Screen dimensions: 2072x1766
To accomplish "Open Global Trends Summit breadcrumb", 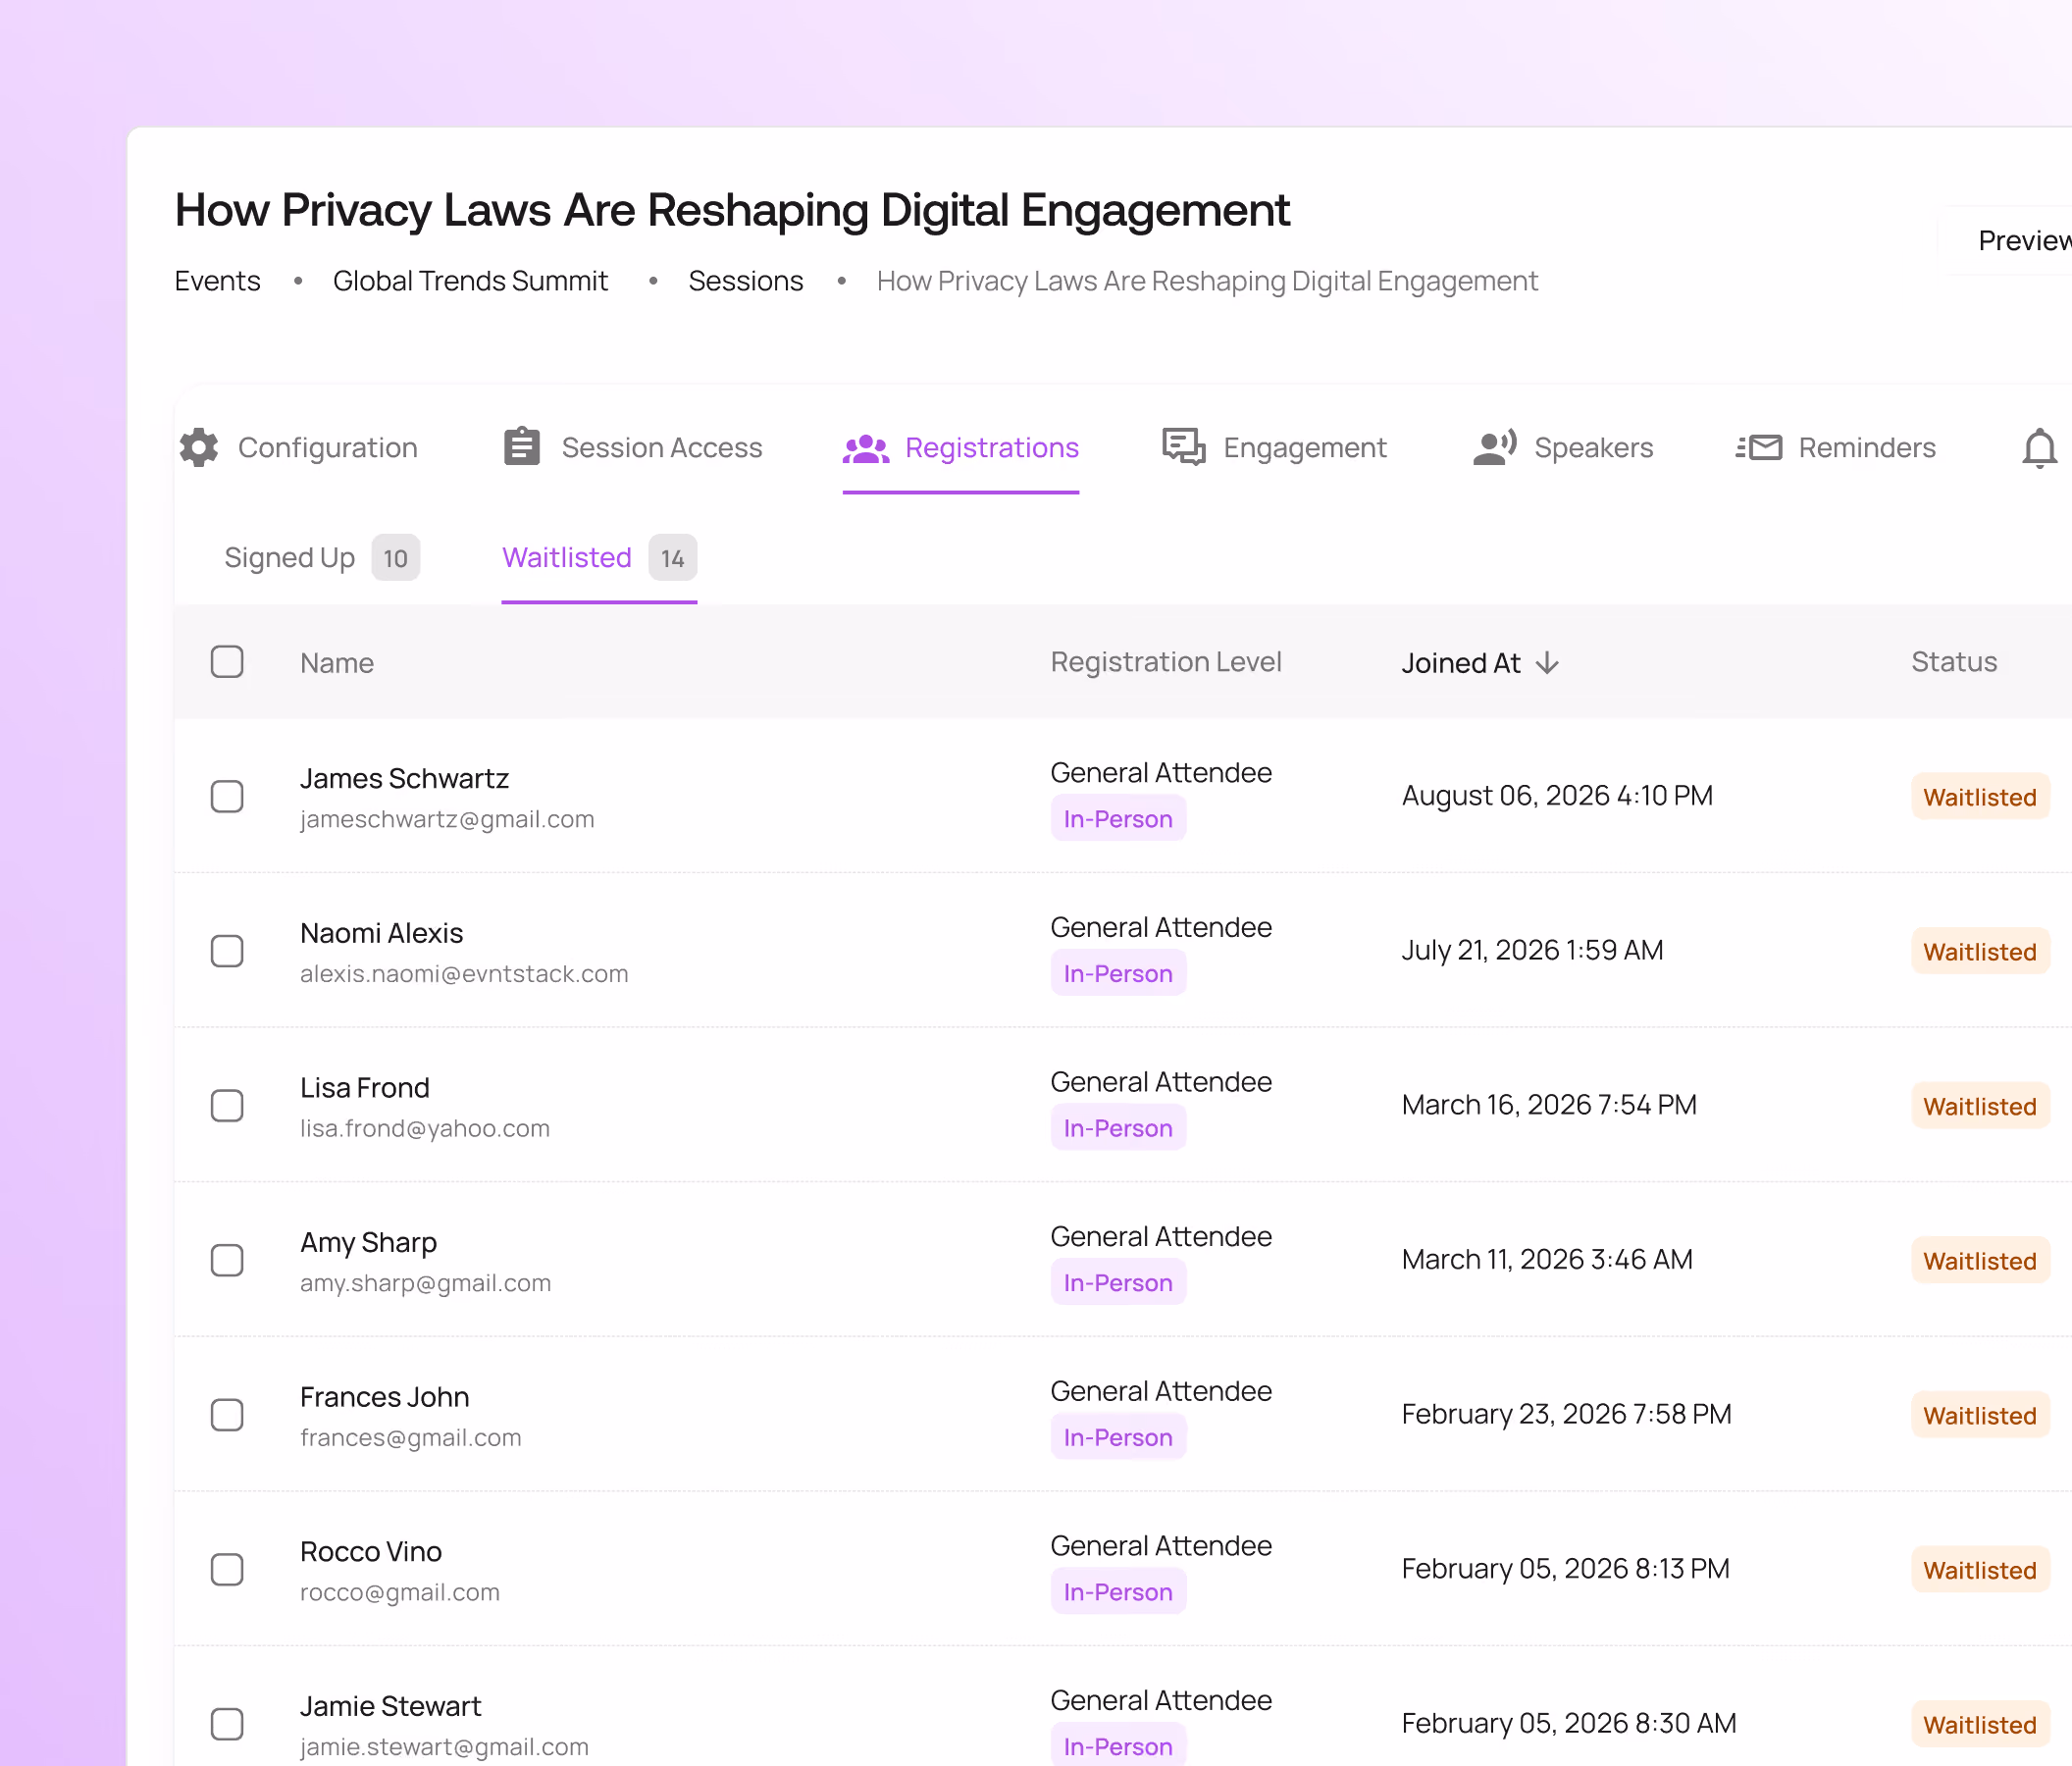I will (x=470, y=281).
